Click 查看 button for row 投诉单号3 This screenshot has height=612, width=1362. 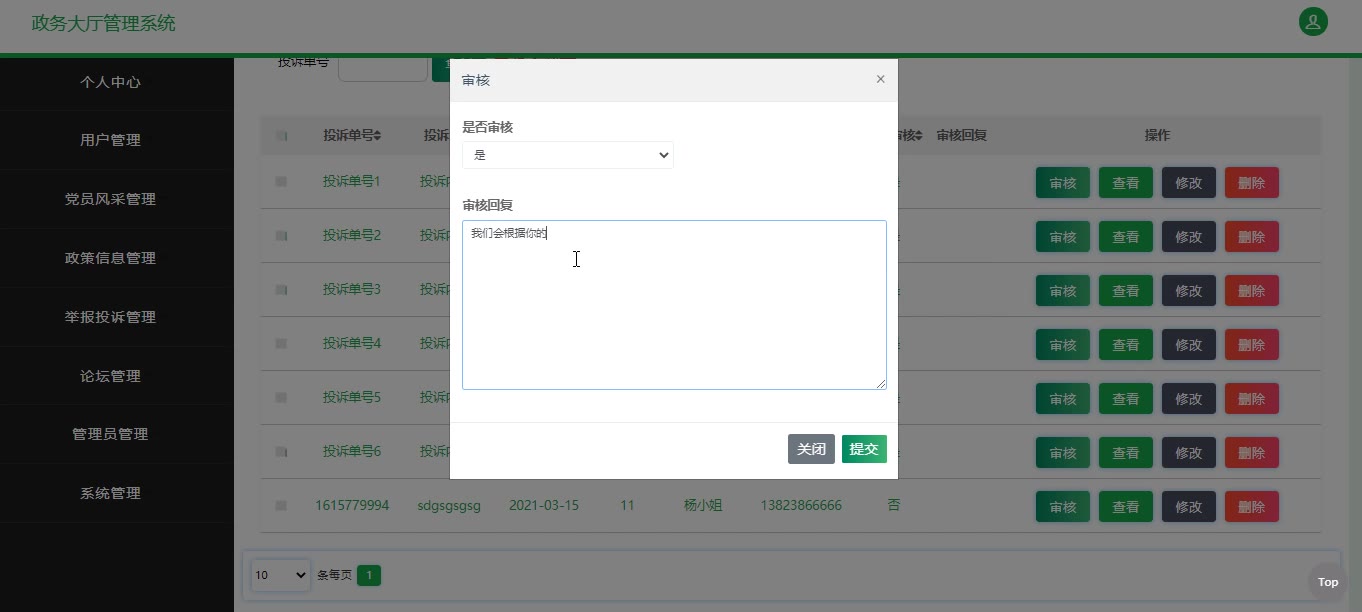[1126, 291]
